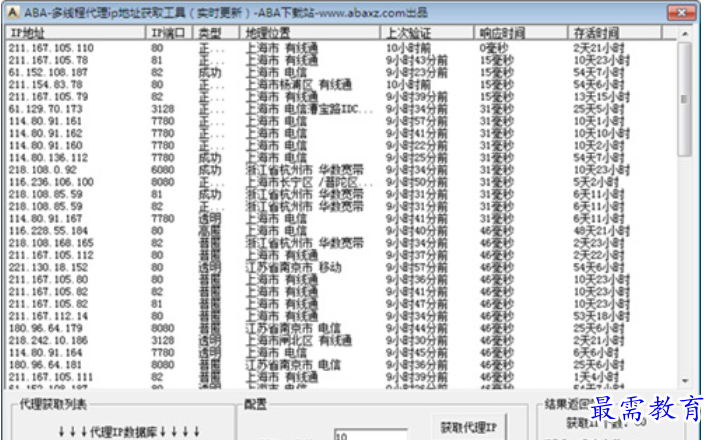Image resolution: width=712 pixels, height=440 pixels.
Task: Select row with IP 61.129.70.173
Action: [341, 109]
